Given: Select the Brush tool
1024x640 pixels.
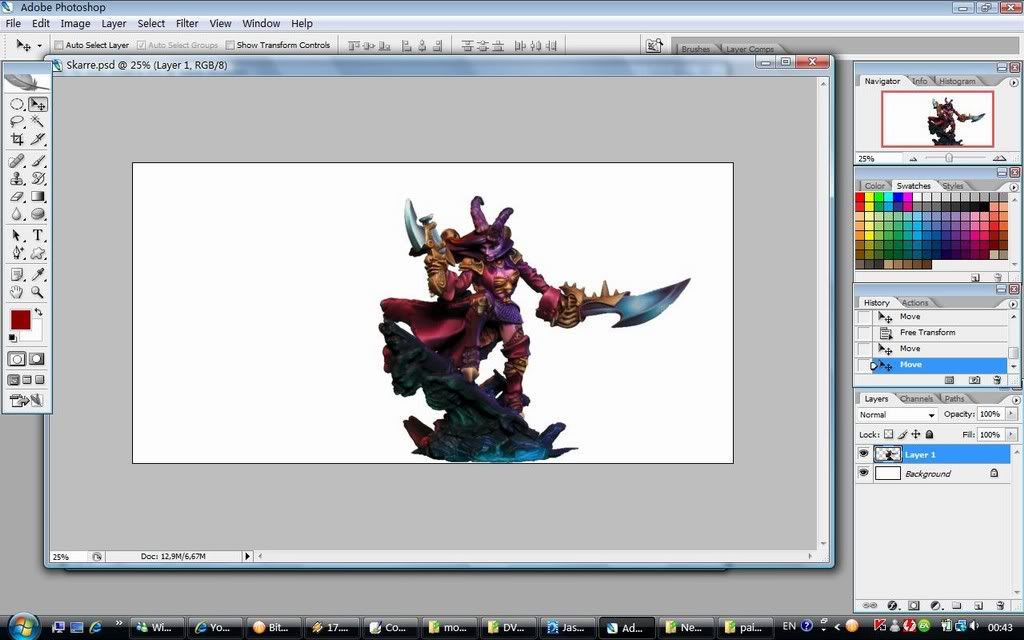Looking at the screenshot, I should pyautogui.click(x=37, y=161).
